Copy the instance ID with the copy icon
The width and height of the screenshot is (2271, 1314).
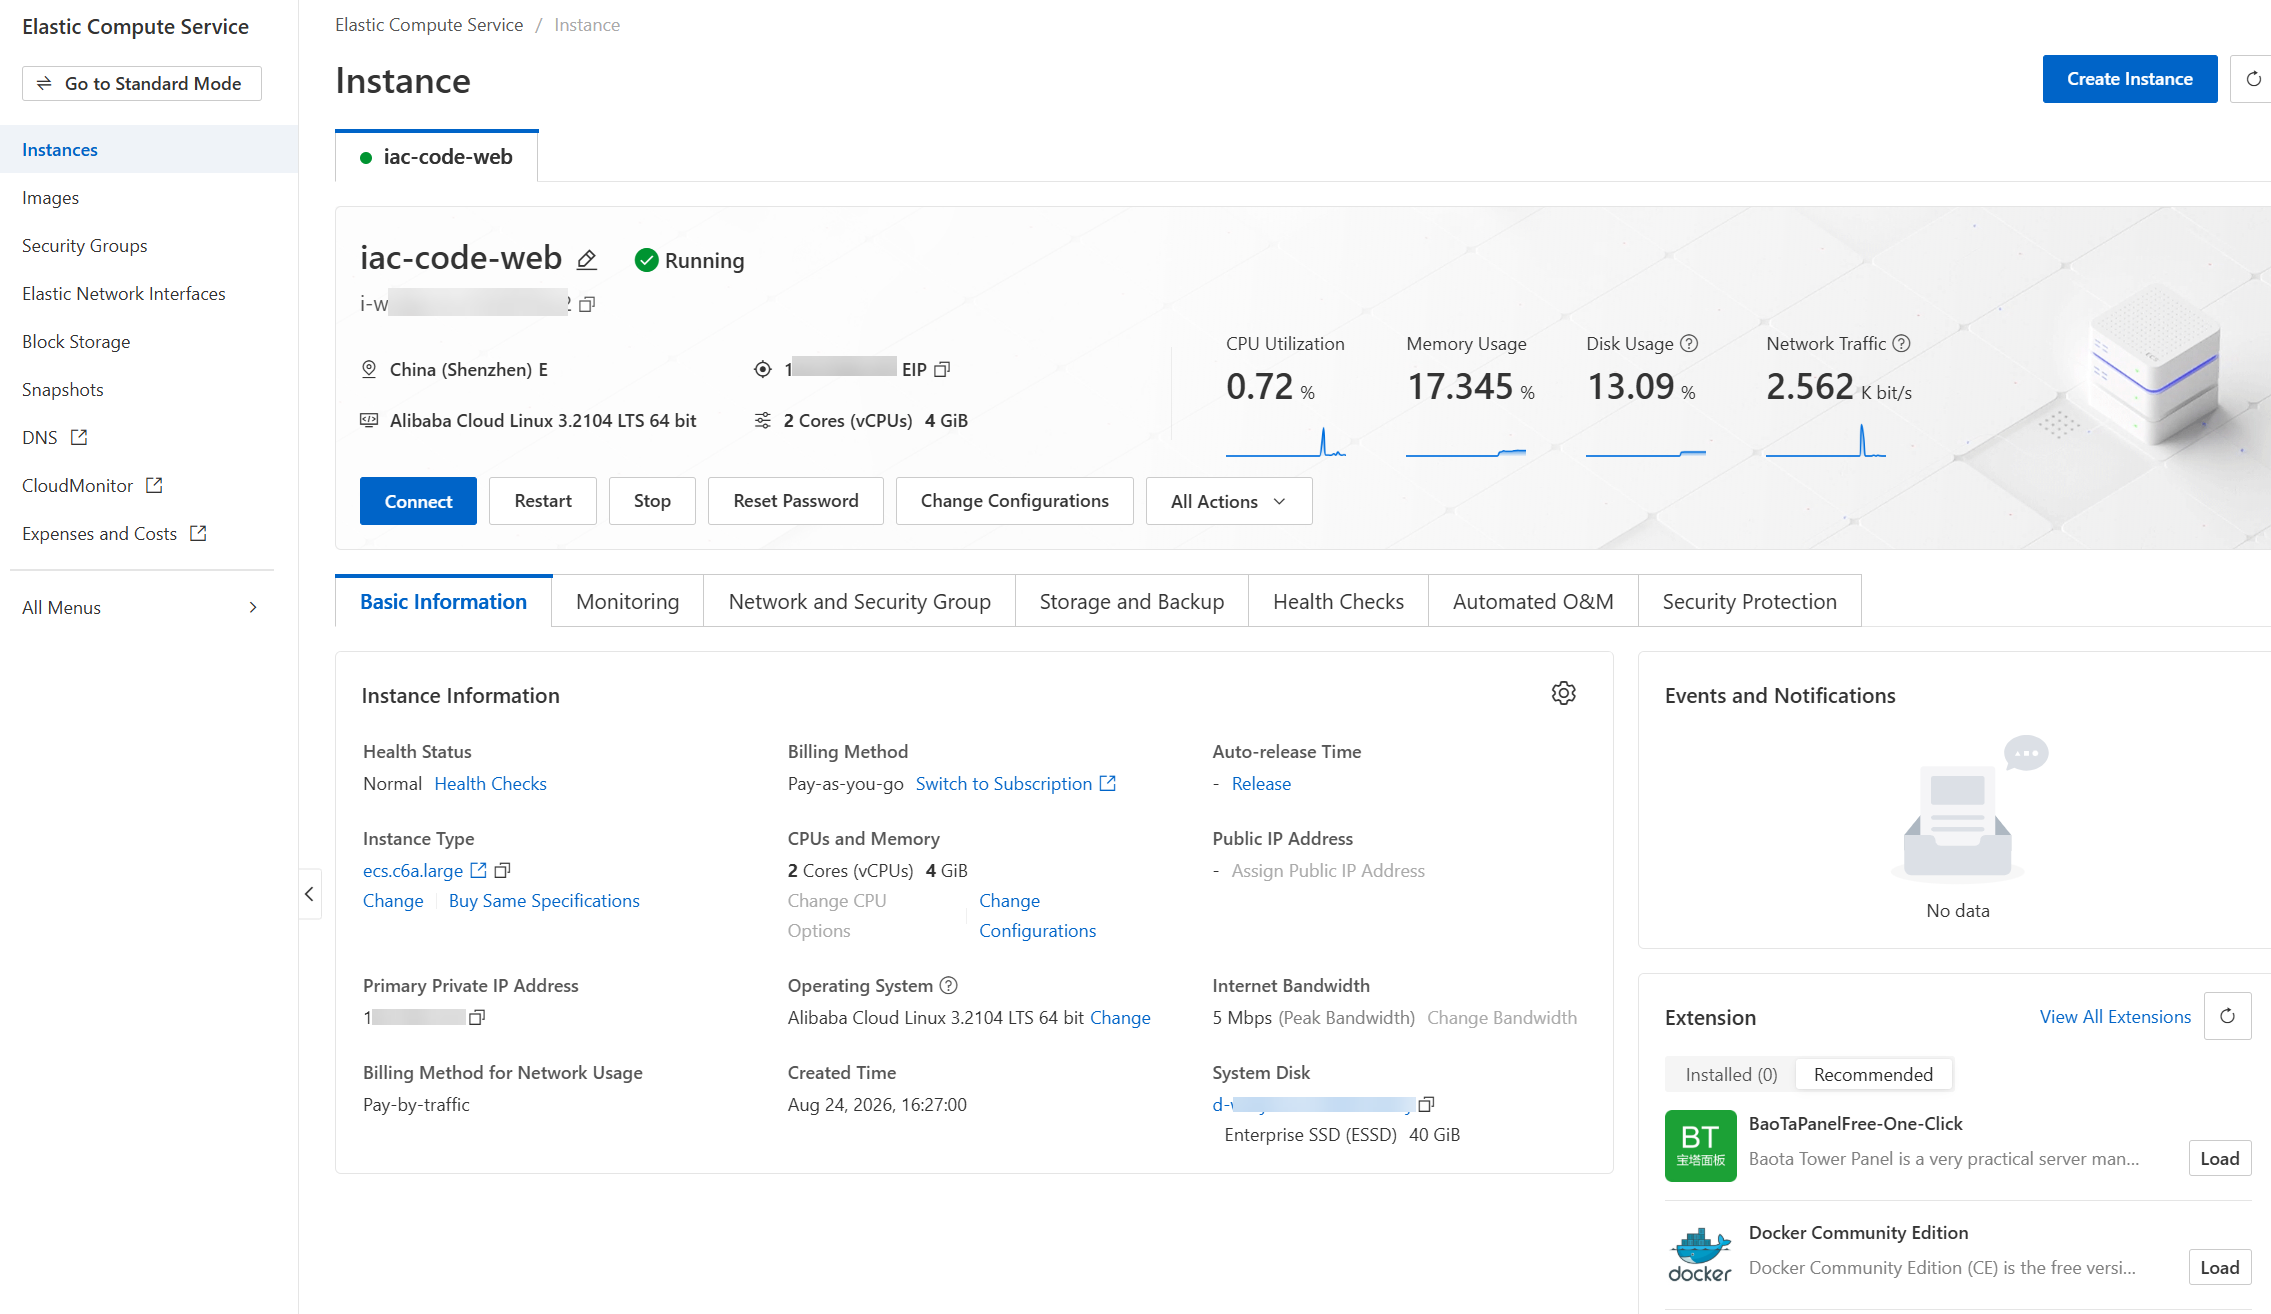pyautogui.click(x=587, y=304)
